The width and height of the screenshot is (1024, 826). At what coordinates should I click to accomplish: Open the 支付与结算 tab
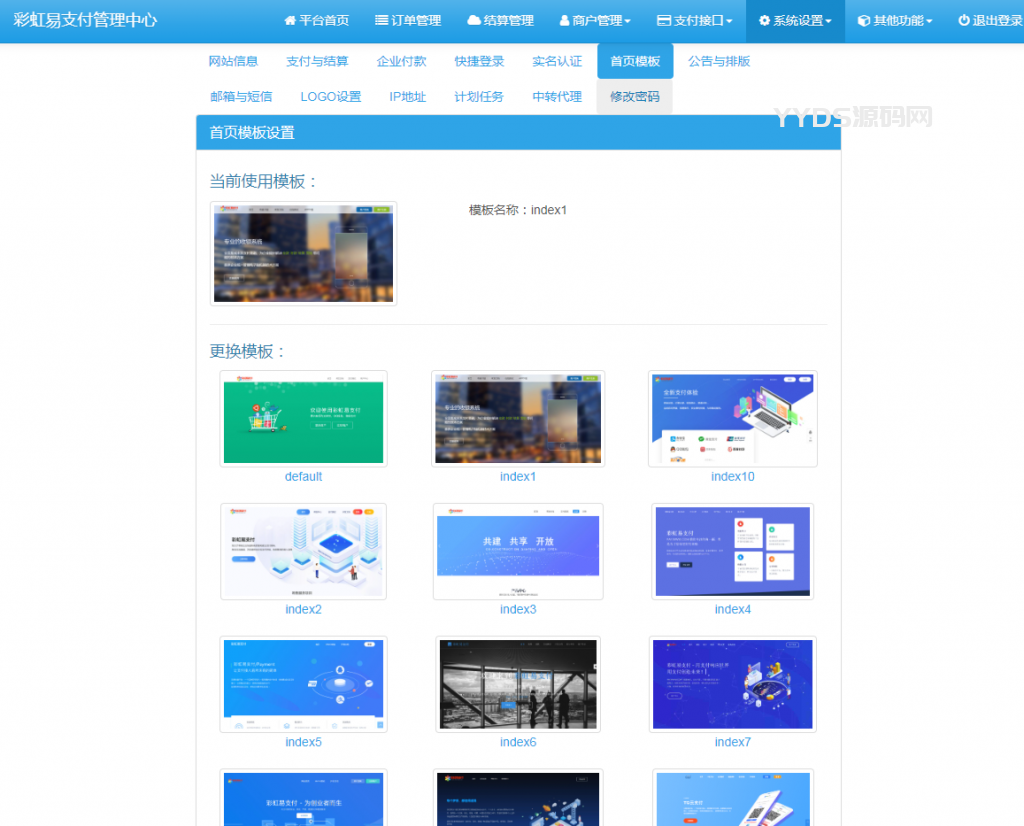317,61
